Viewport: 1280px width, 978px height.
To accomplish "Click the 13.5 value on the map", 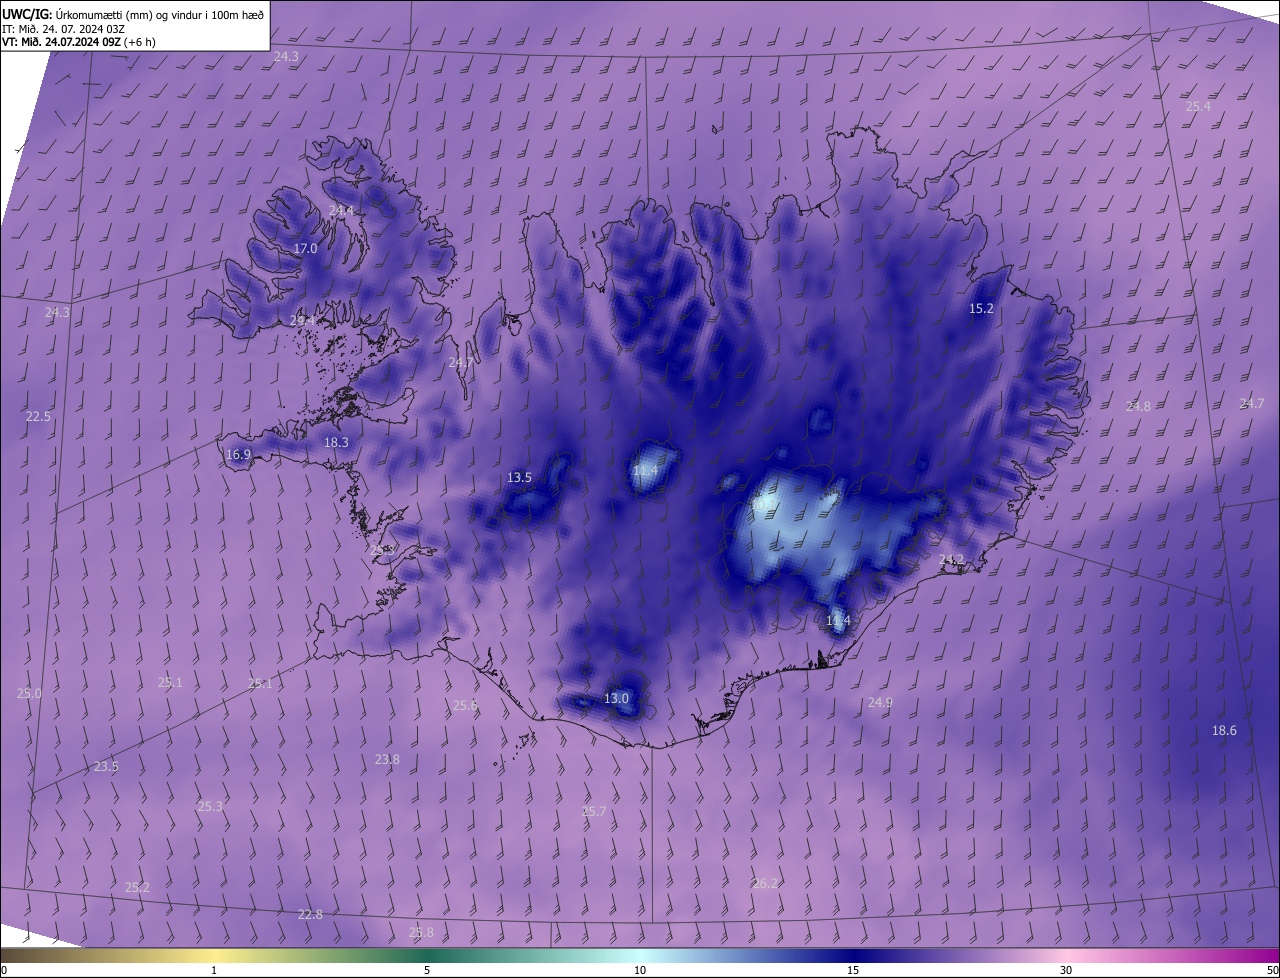I will pos(519,478).
